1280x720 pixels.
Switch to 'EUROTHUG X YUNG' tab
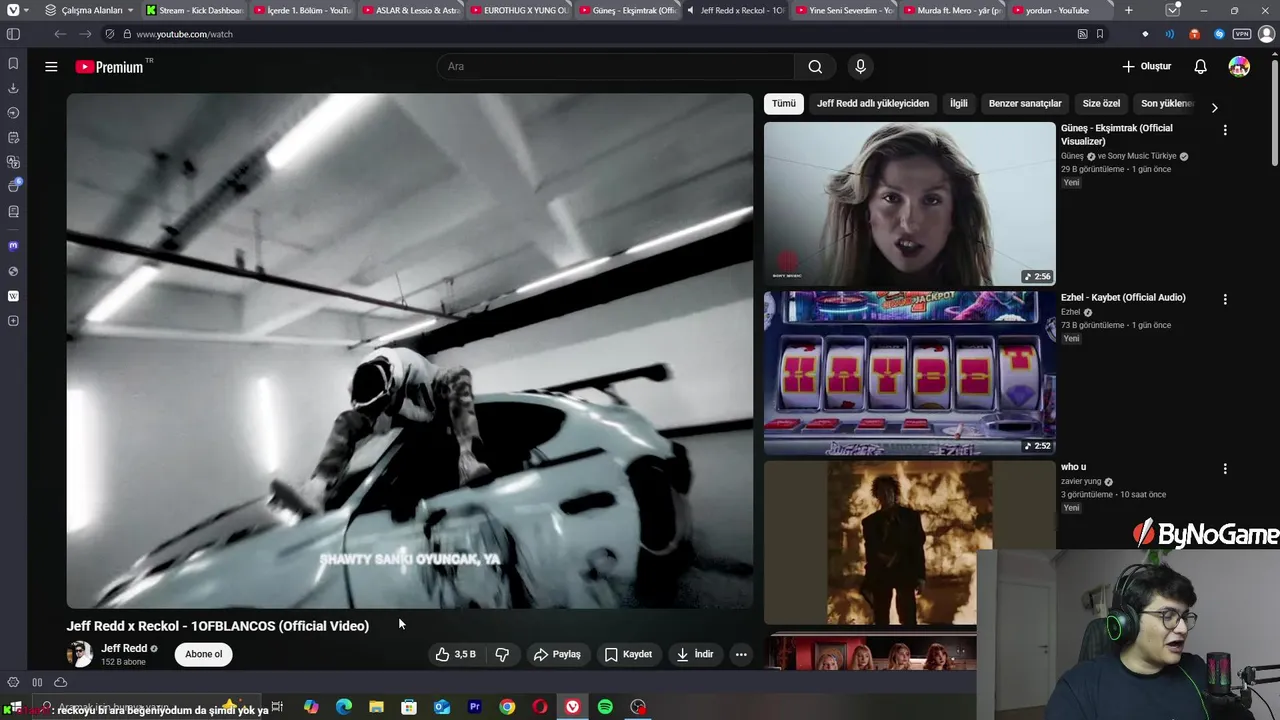(519, 10)
